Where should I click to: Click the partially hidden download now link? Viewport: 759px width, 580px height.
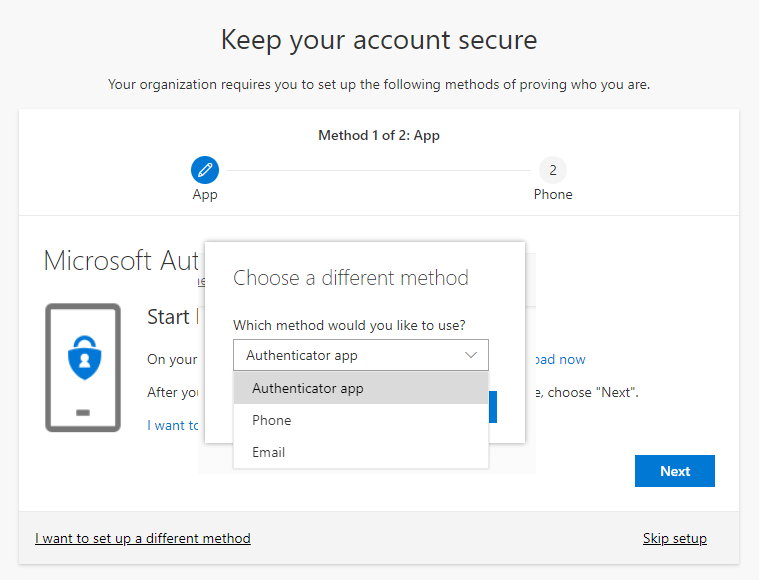click(558, 359)
